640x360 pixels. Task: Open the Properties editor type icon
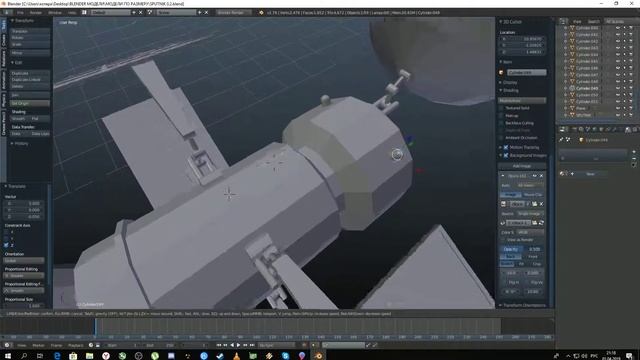[563, 129]
